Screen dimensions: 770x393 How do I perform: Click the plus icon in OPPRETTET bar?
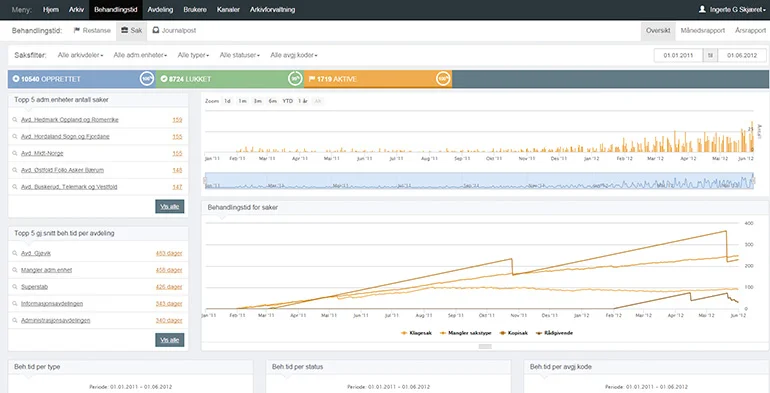click(x=16, y=79)
